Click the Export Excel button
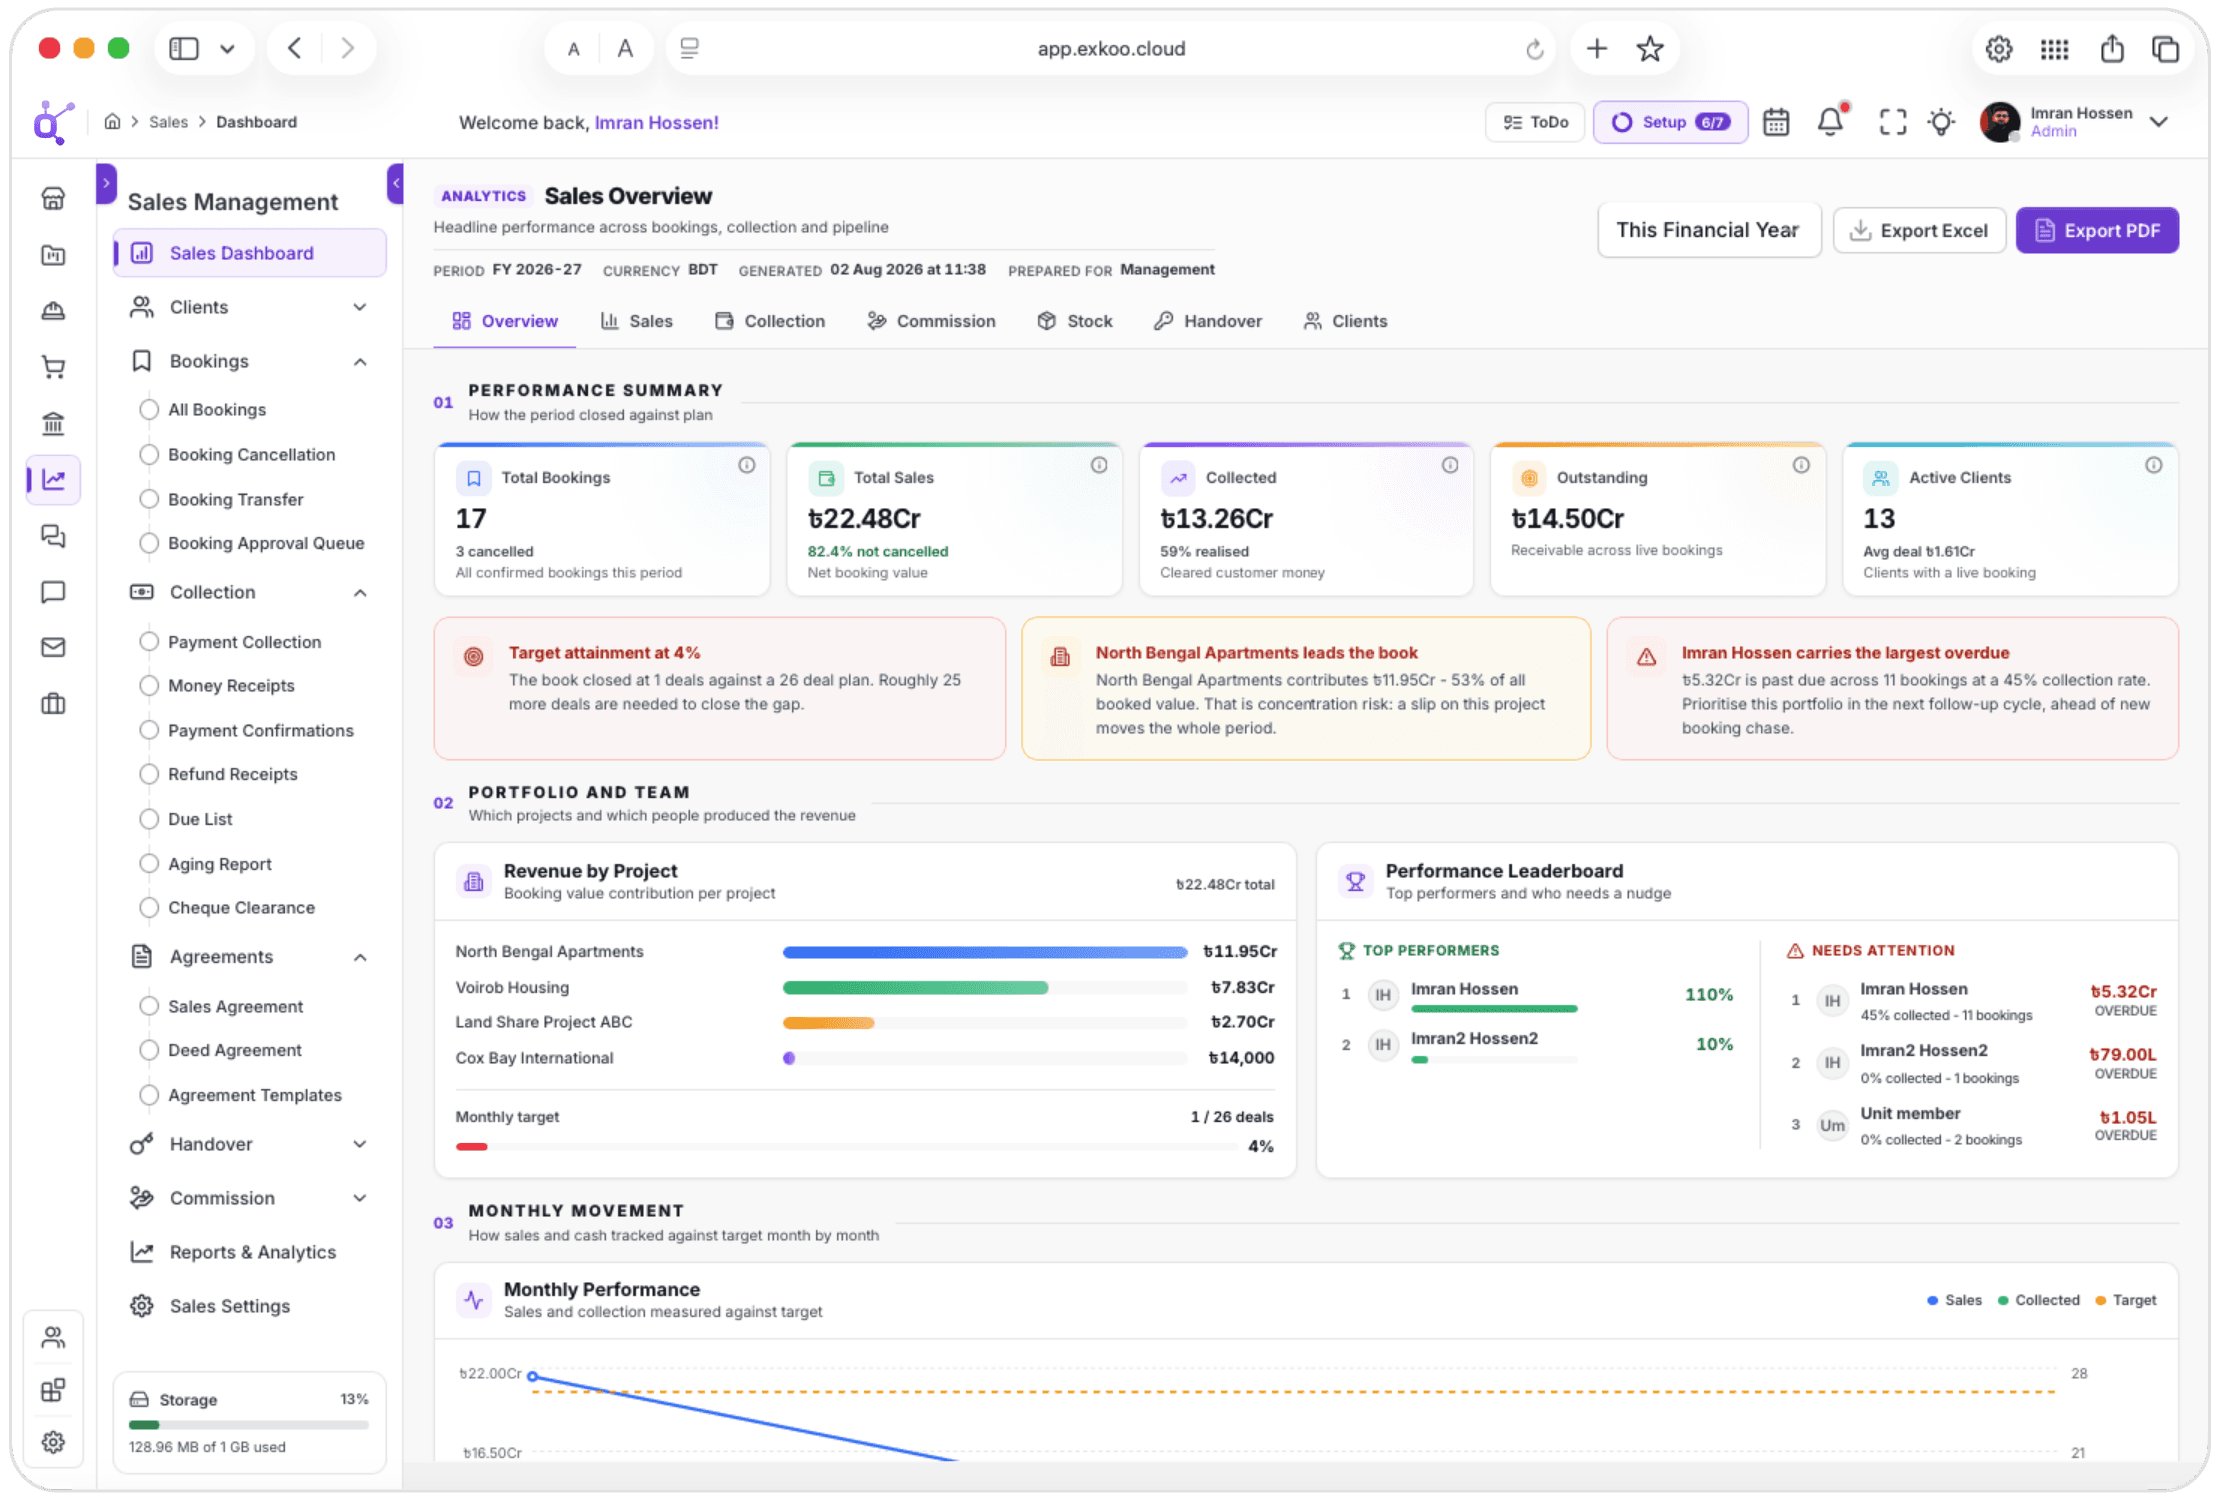 (x=1919, y=231)
